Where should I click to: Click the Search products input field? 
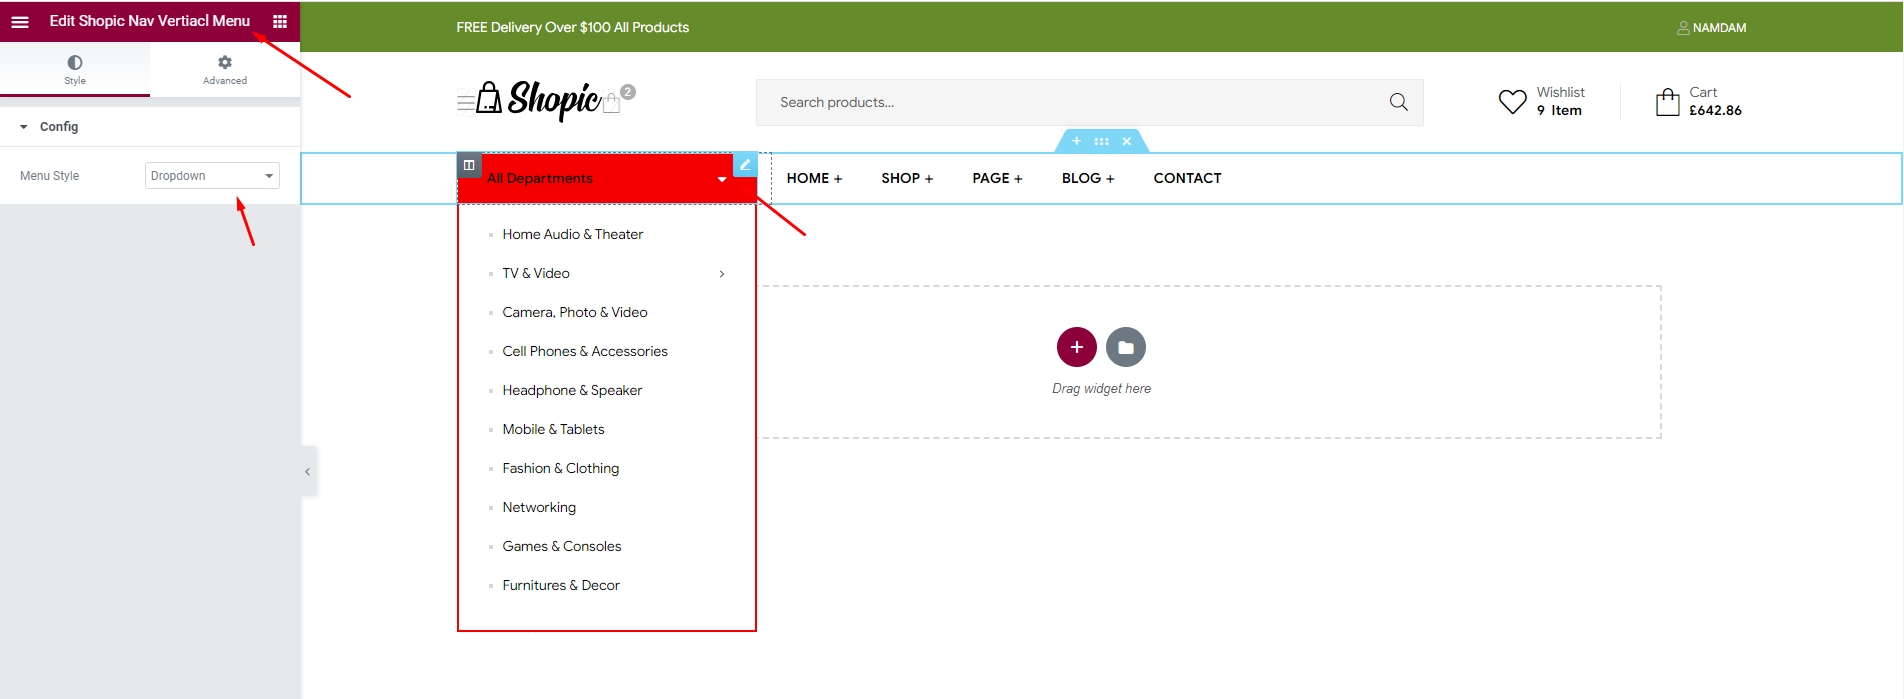[x=1070, y=102]
